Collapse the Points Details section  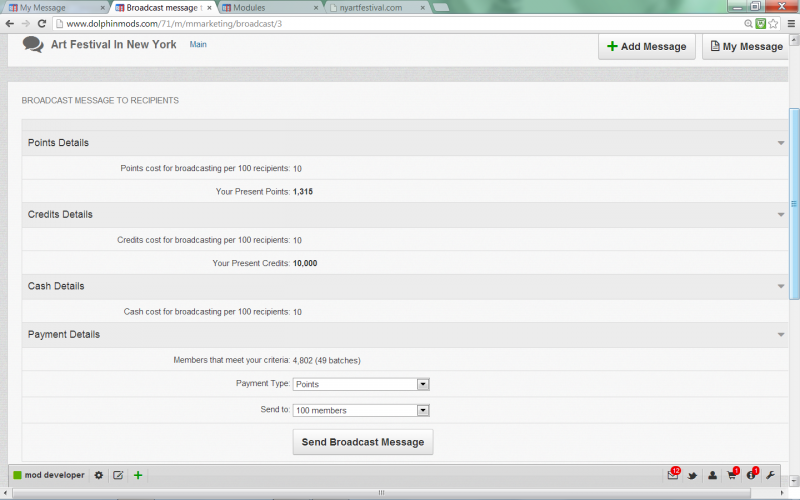tap(781, 143)
